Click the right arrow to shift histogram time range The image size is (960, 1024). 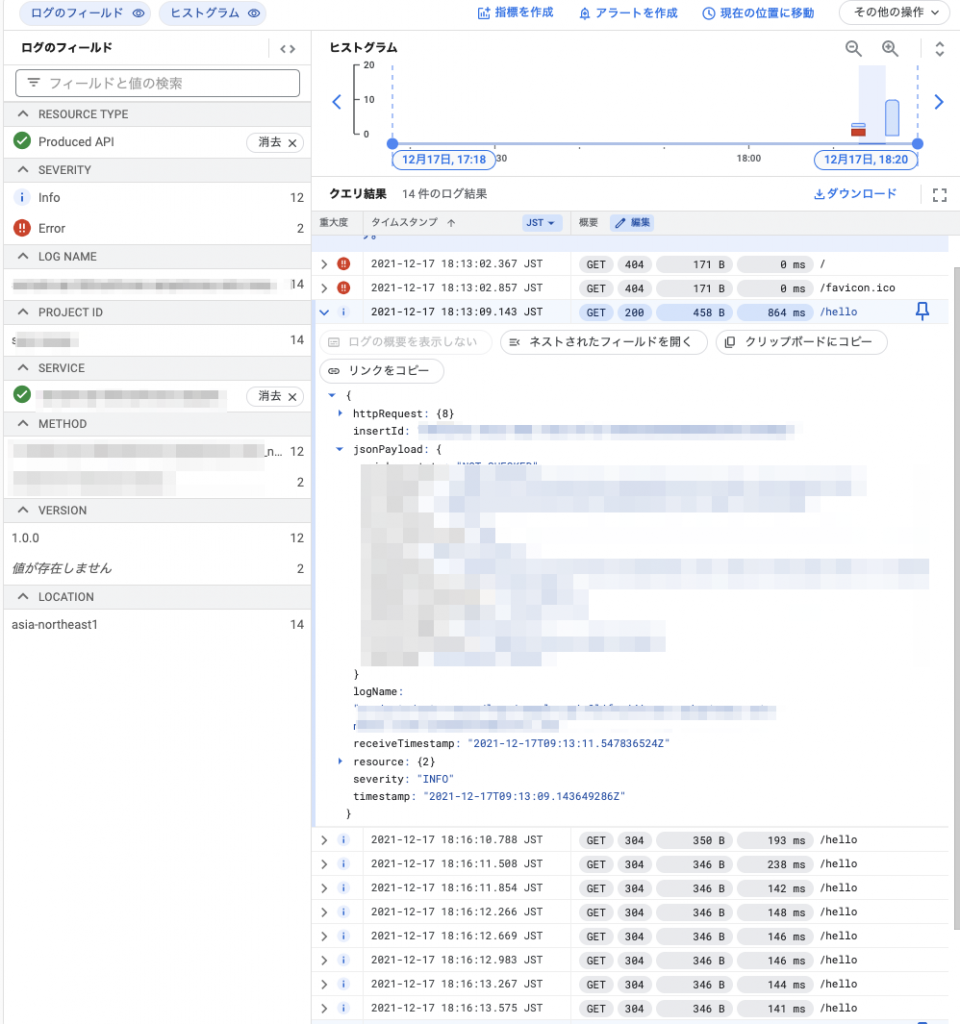(938, 101)
